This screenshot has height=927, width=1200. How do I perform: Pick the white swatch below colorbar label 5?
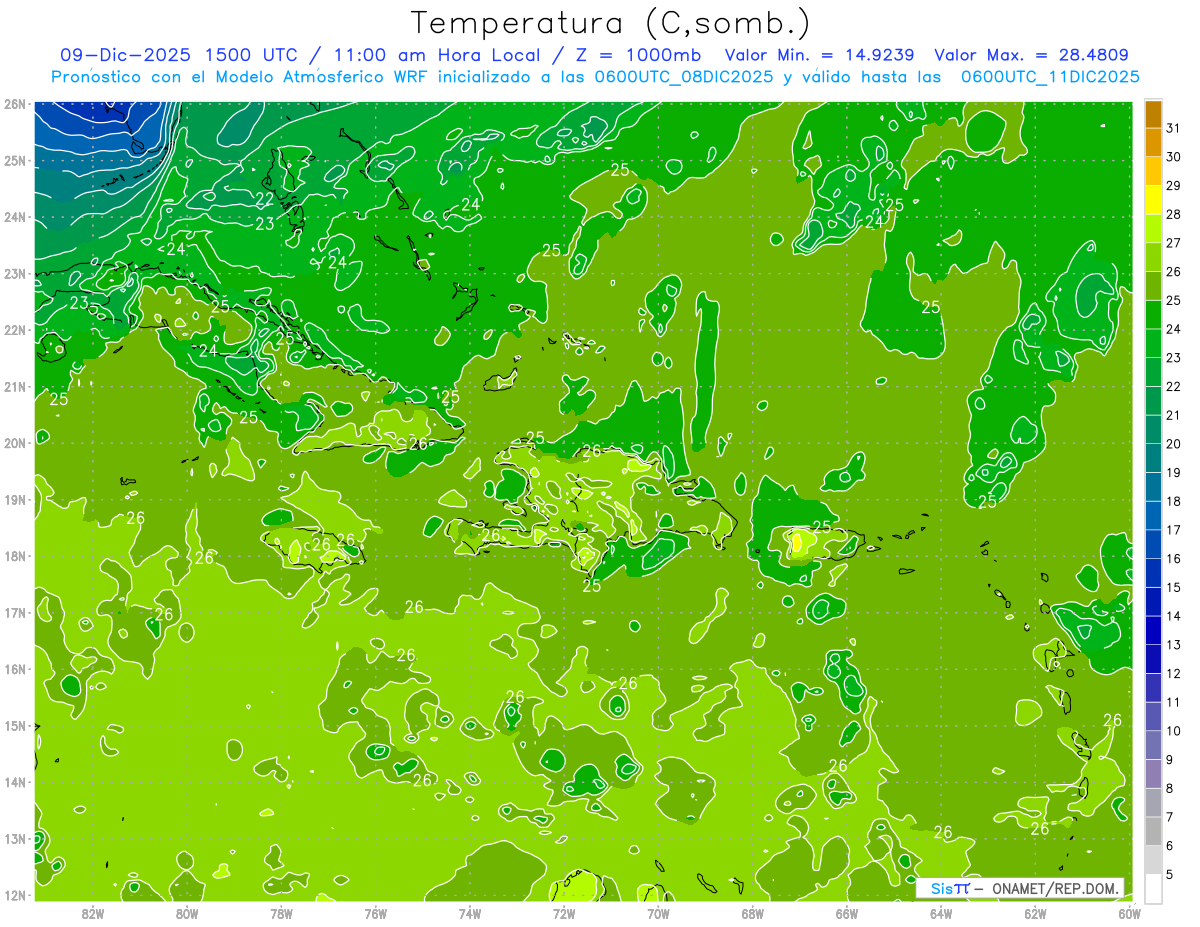pyautogui.click(x=1153, y=889)
